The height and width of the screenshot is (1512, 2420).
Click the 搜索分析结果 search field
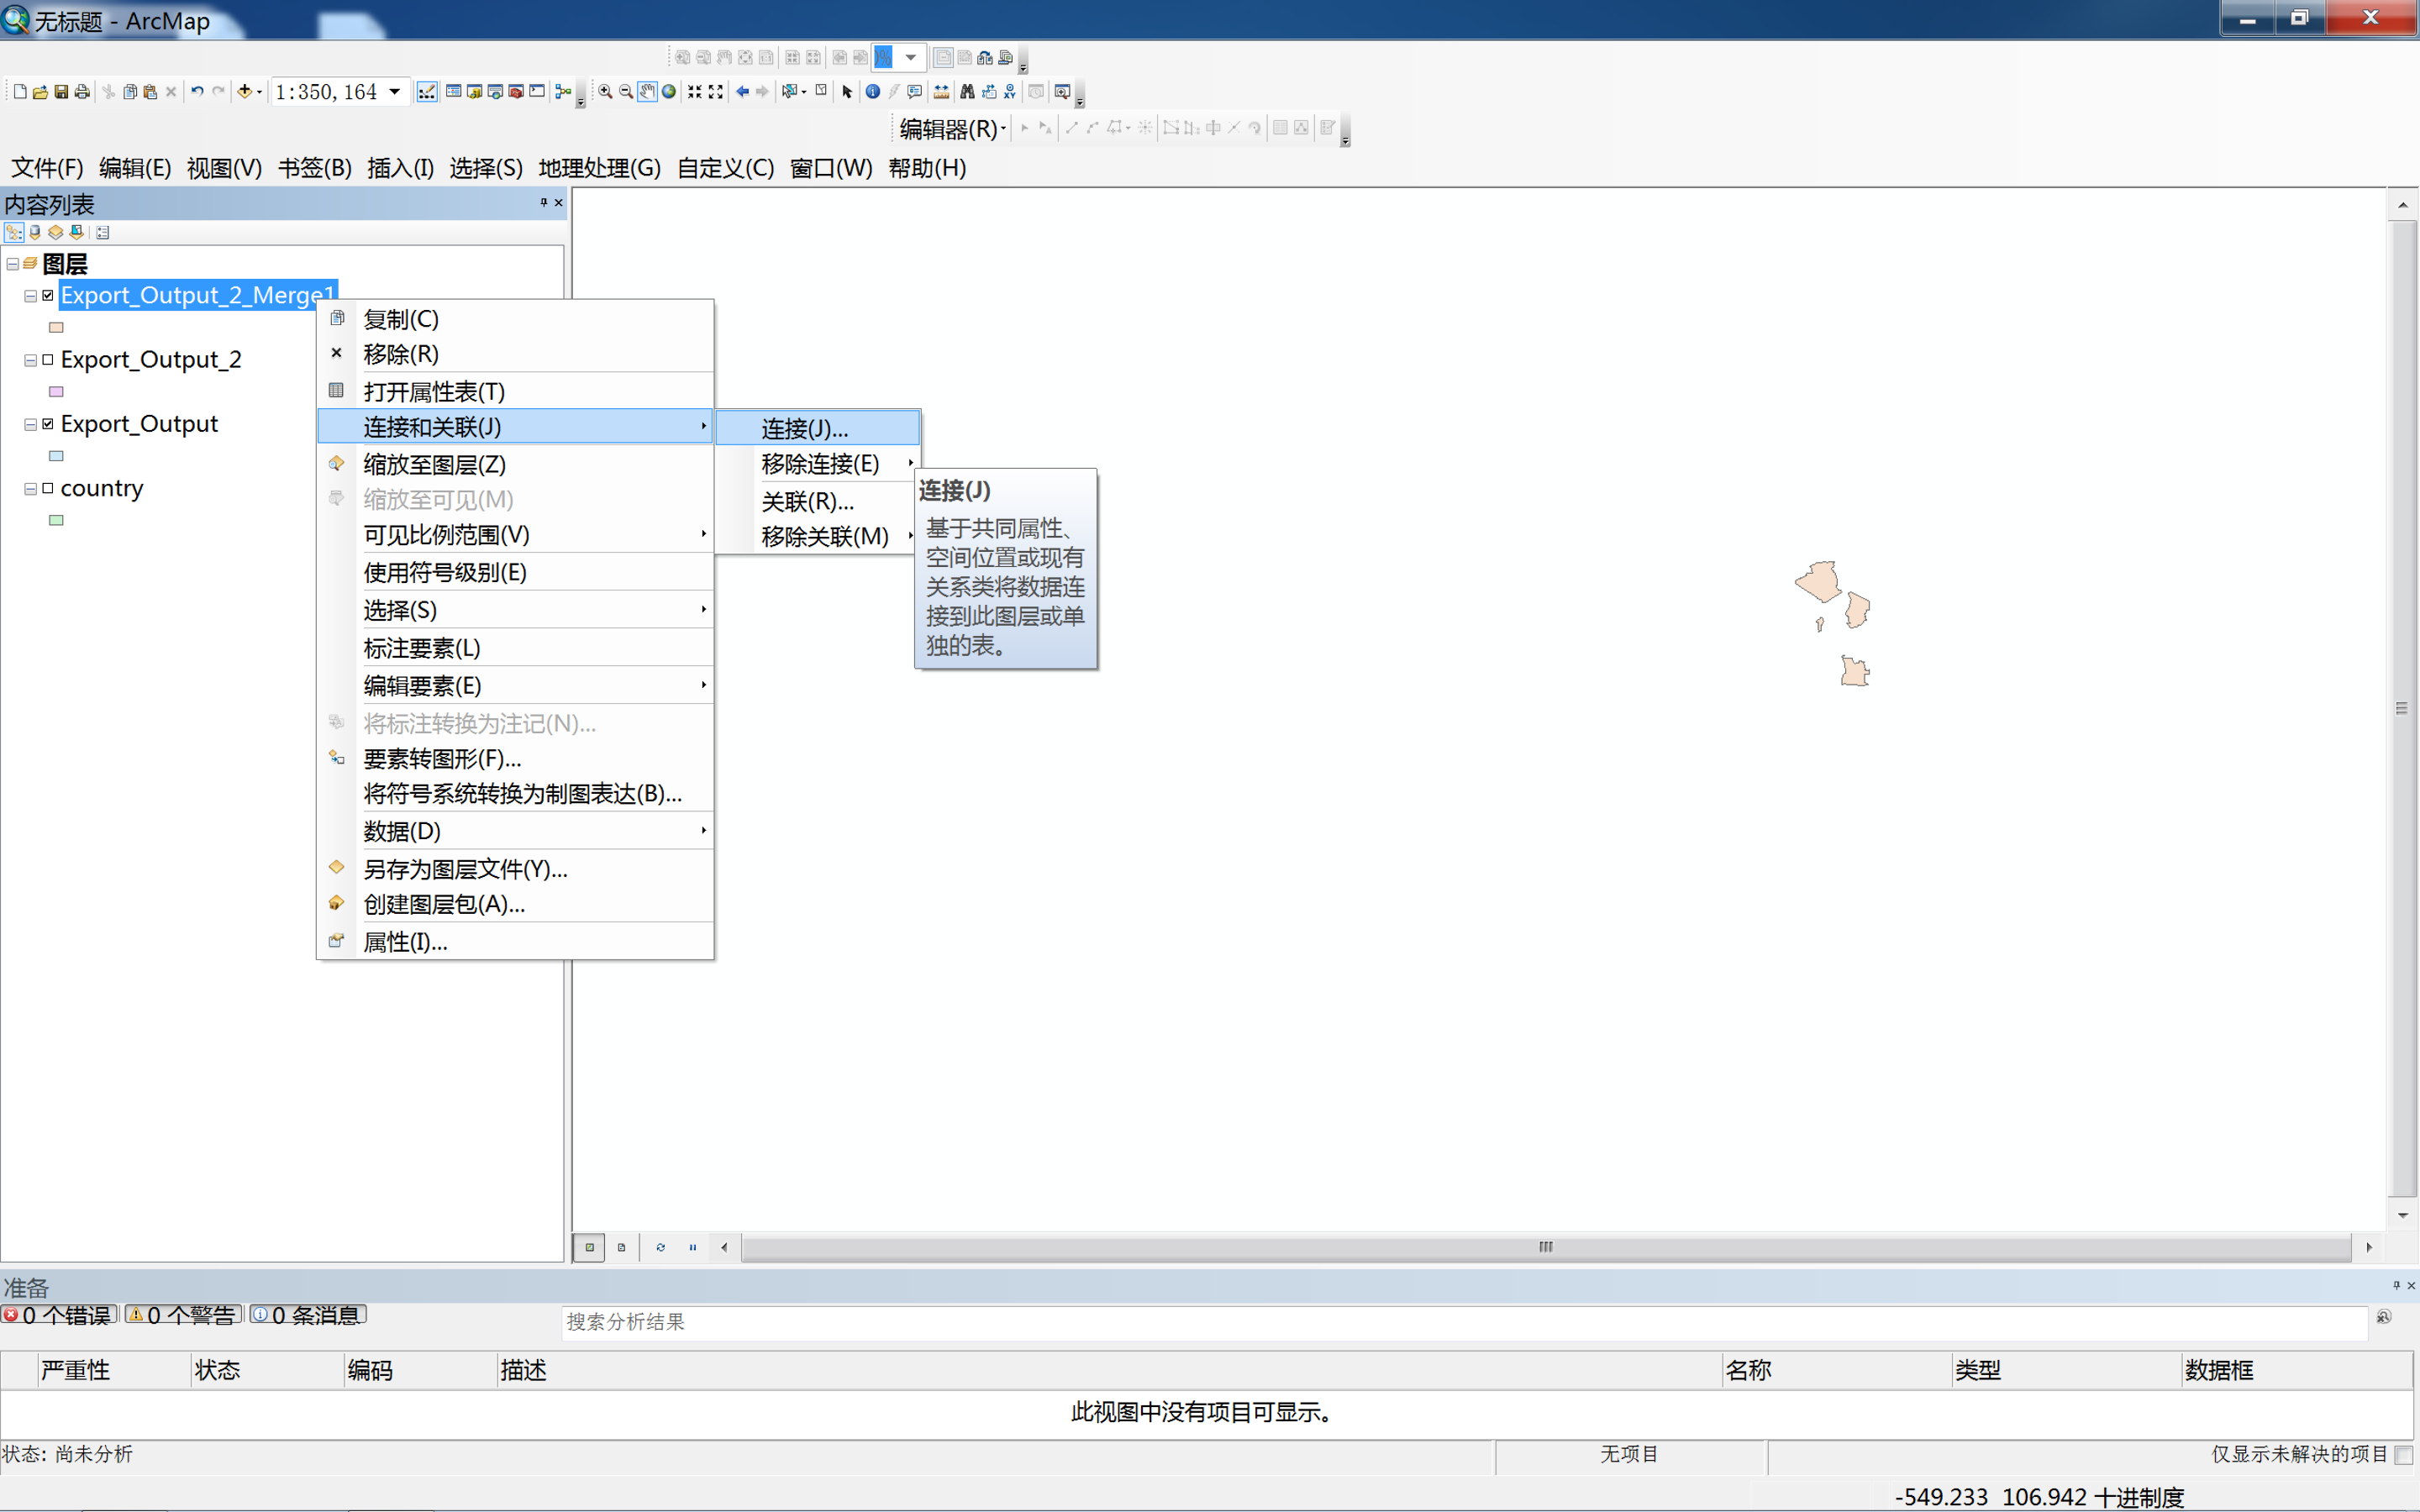(1460, 1322)
